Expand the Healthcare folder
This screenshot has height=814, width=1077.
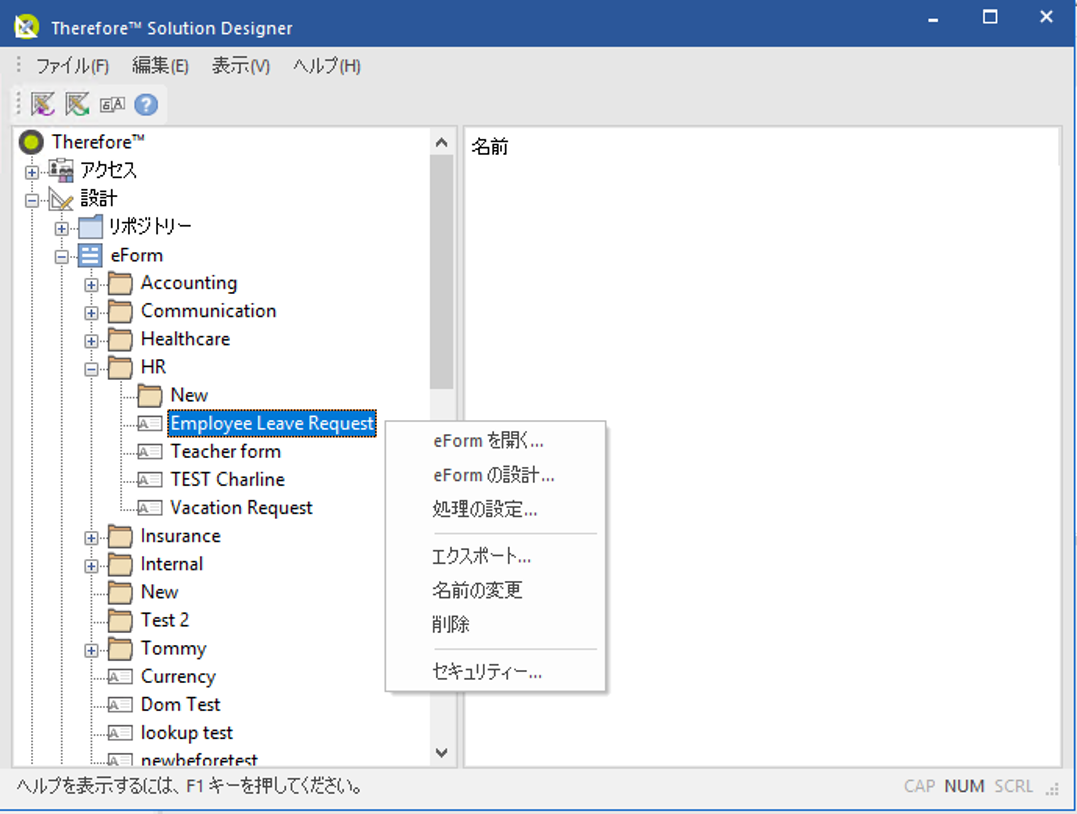pos(91,341)
